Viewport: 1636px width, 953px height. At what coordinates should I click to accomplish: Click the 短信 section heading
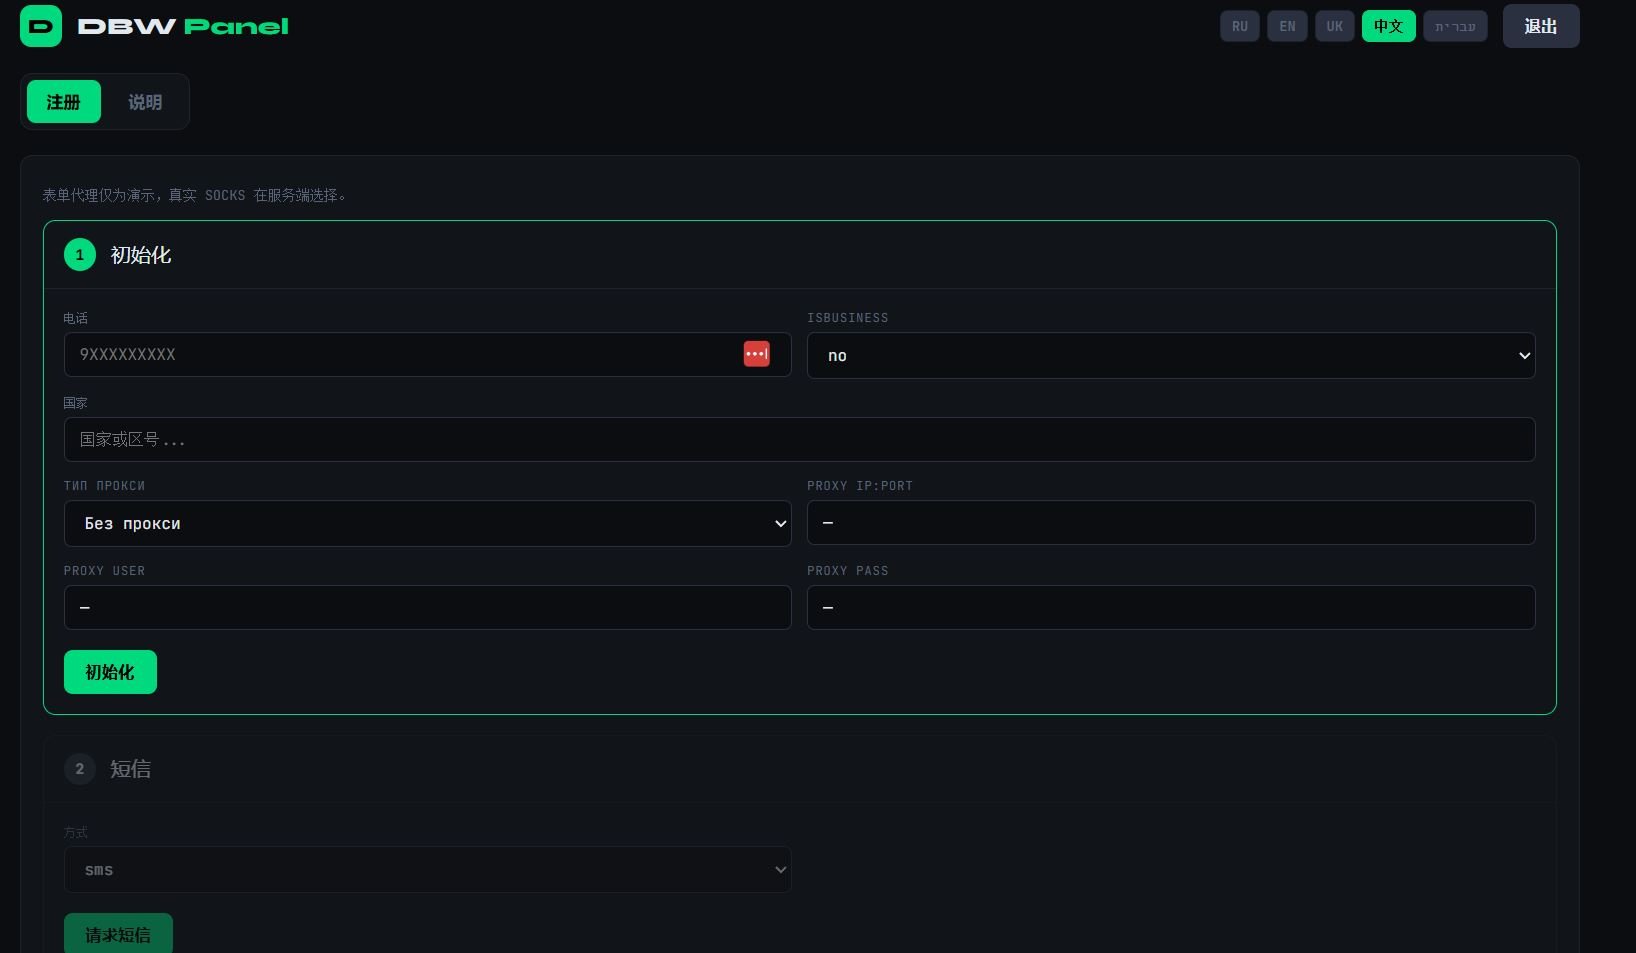pyautogui.click(x=131, y=769)
